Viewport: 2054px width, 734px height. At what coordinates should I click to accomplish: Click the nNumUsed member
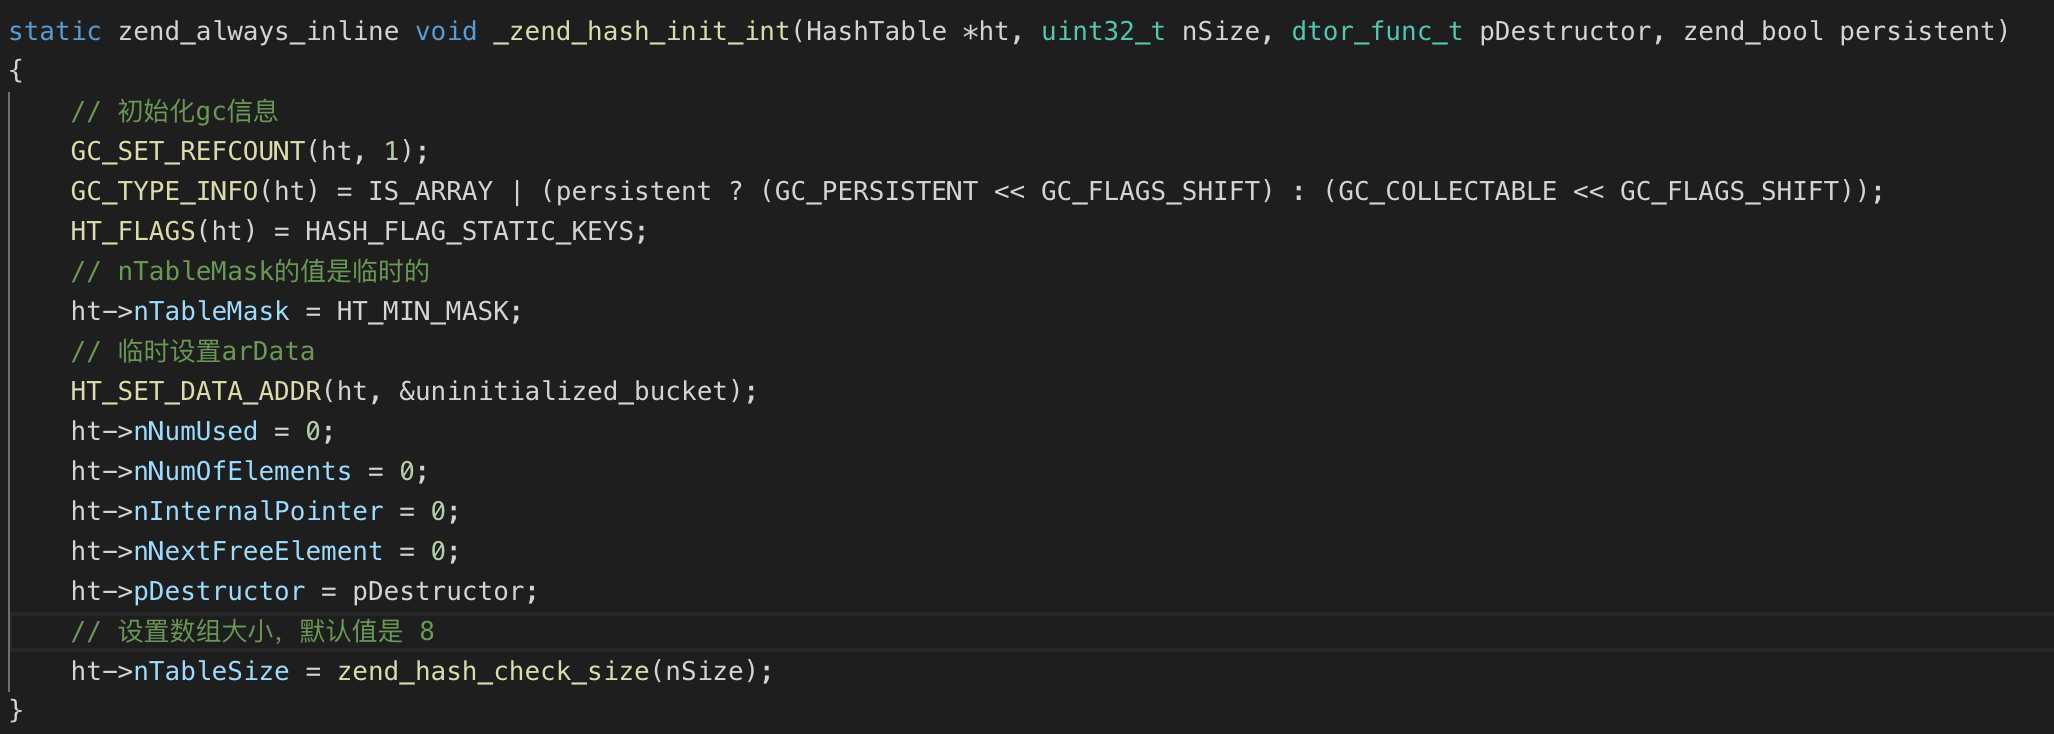coord(195,431)
